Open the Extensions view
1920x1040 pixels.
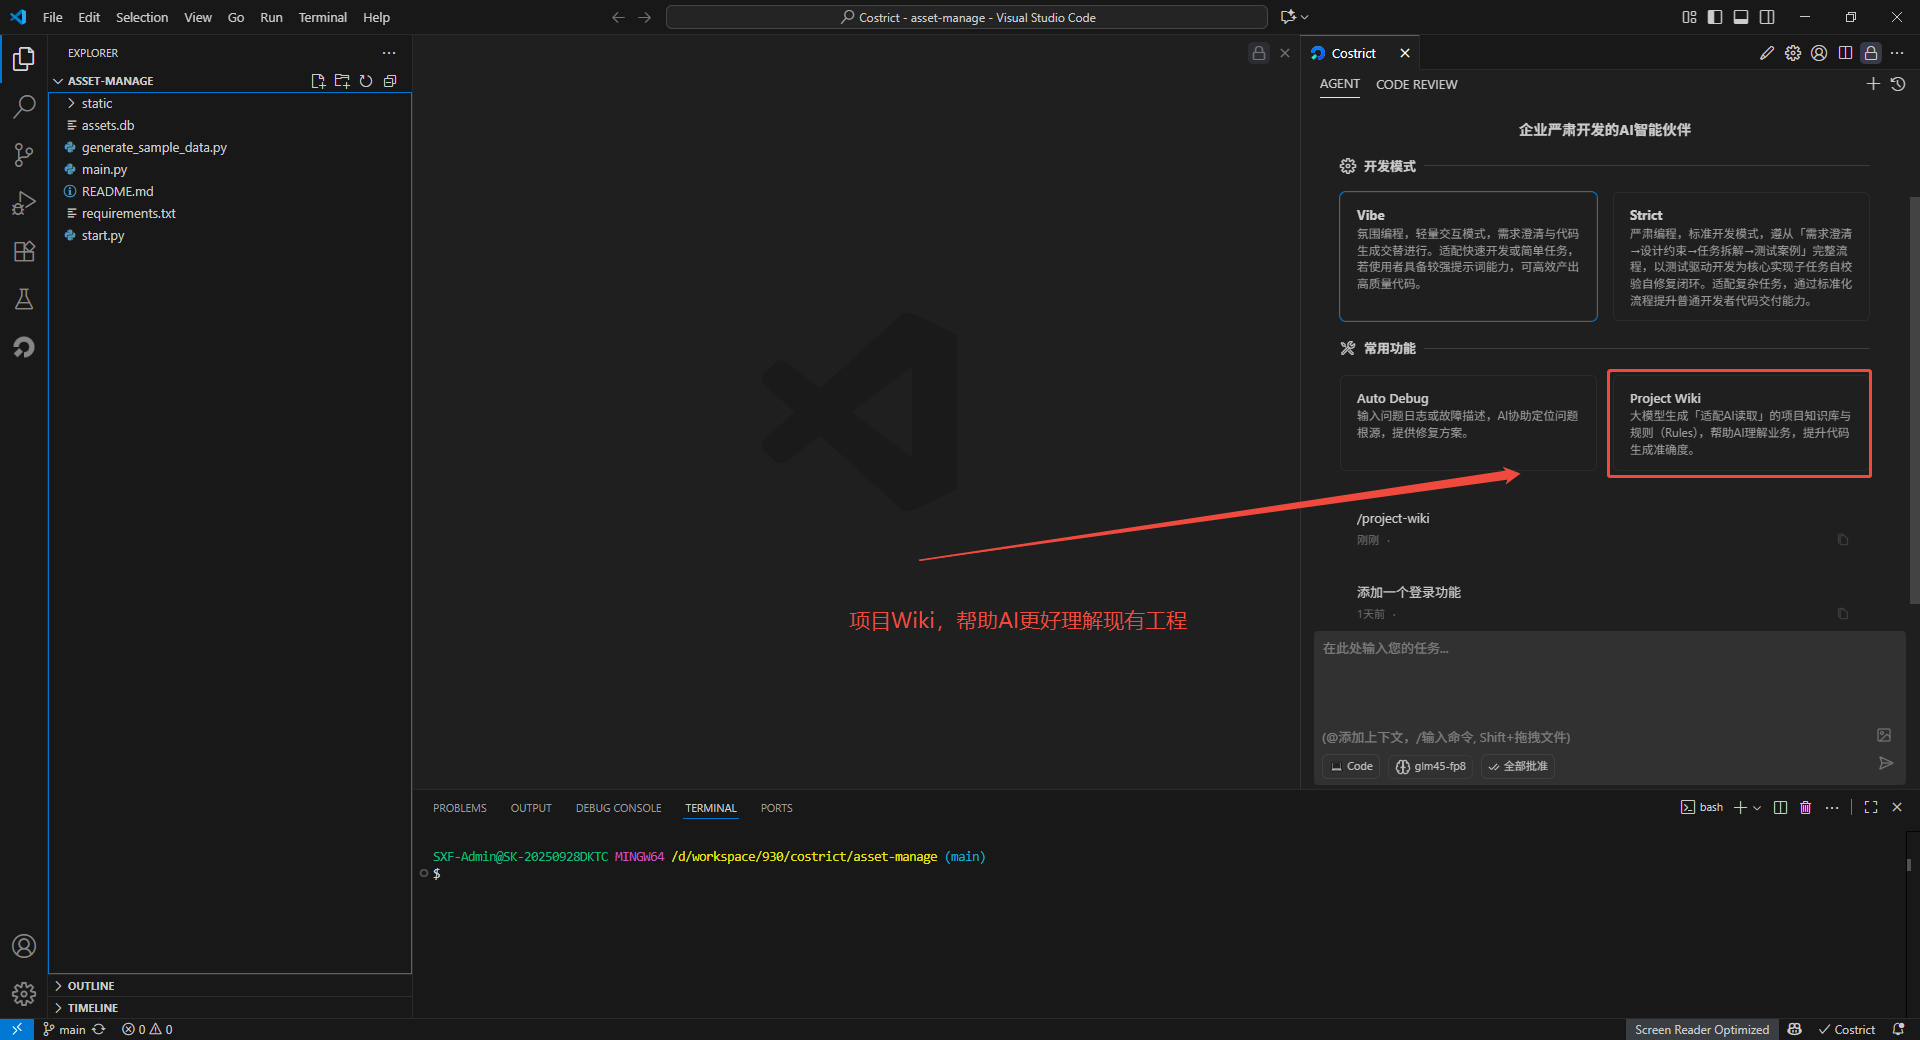tap(24, 251)
